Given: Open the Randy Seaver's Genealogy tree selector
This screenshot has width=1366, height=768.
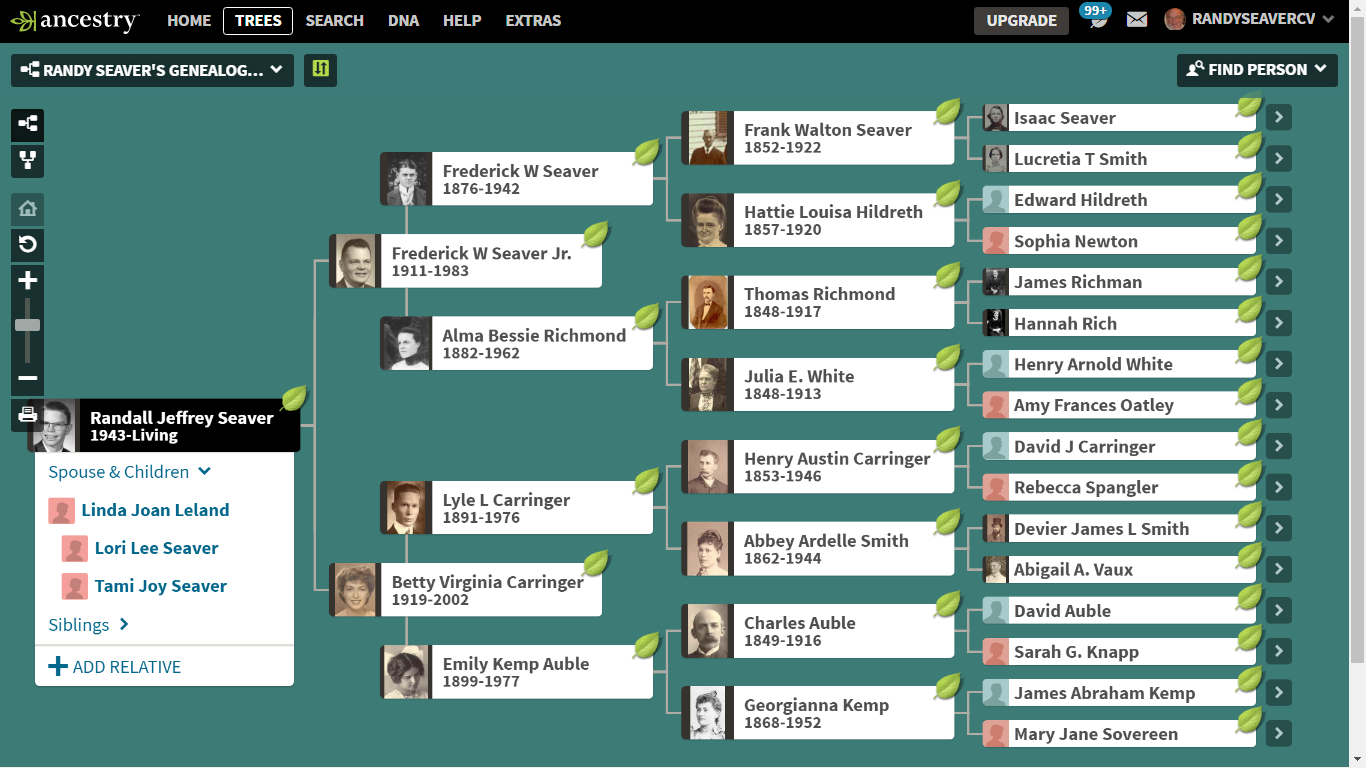Looking at the screenshot, I should (152, 70).
